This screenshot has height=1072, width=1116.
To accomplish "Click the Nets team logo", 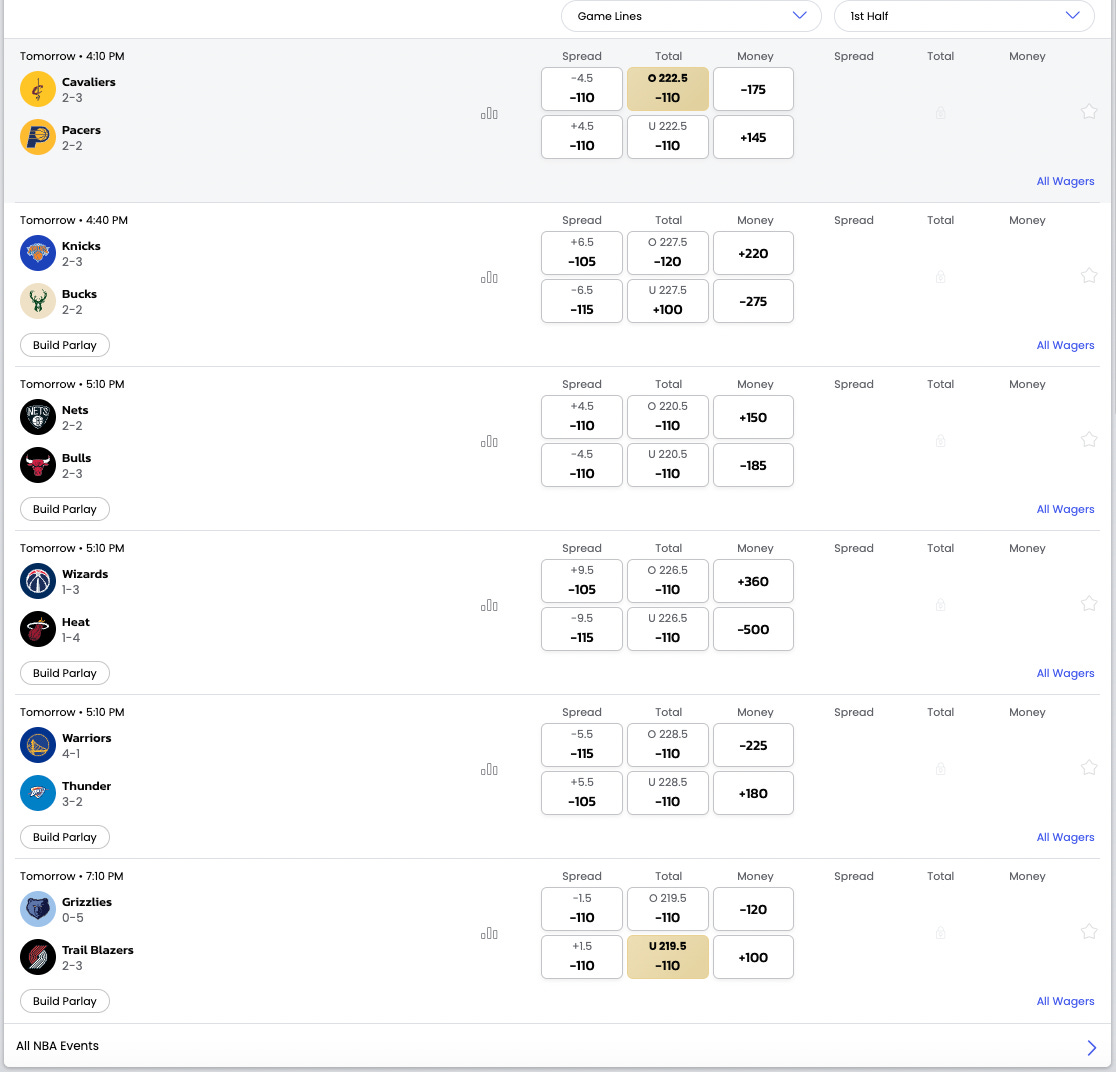I will pyautogui.click(x=38, y=417).
